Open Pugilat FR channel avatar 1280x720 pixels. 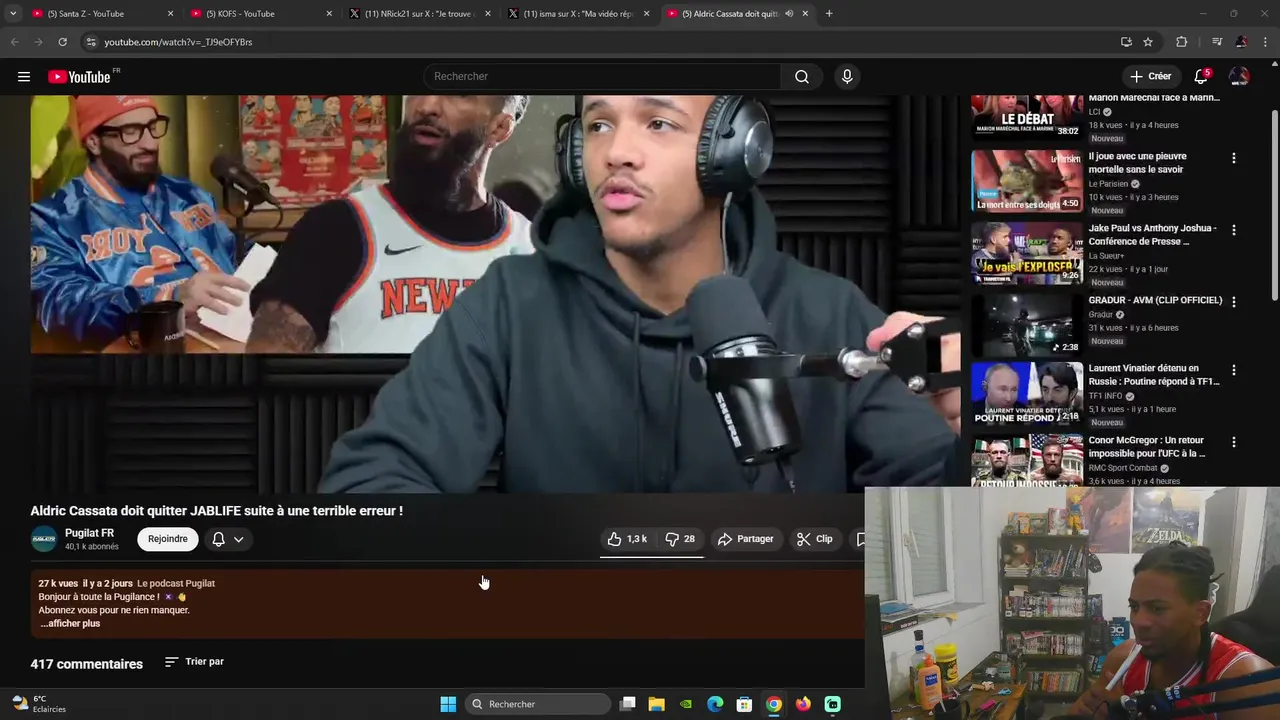tap(44, 539)
